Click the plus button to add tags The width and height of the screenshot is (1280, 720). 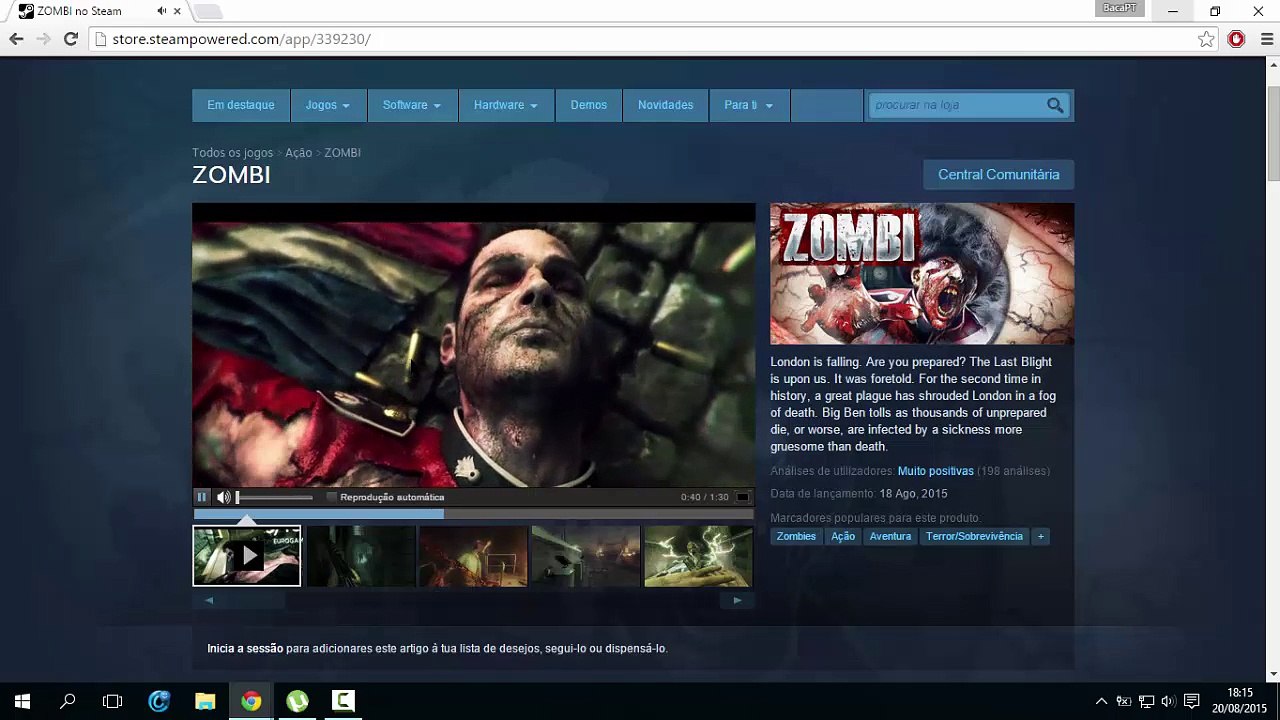click(x=1041, y=537)
